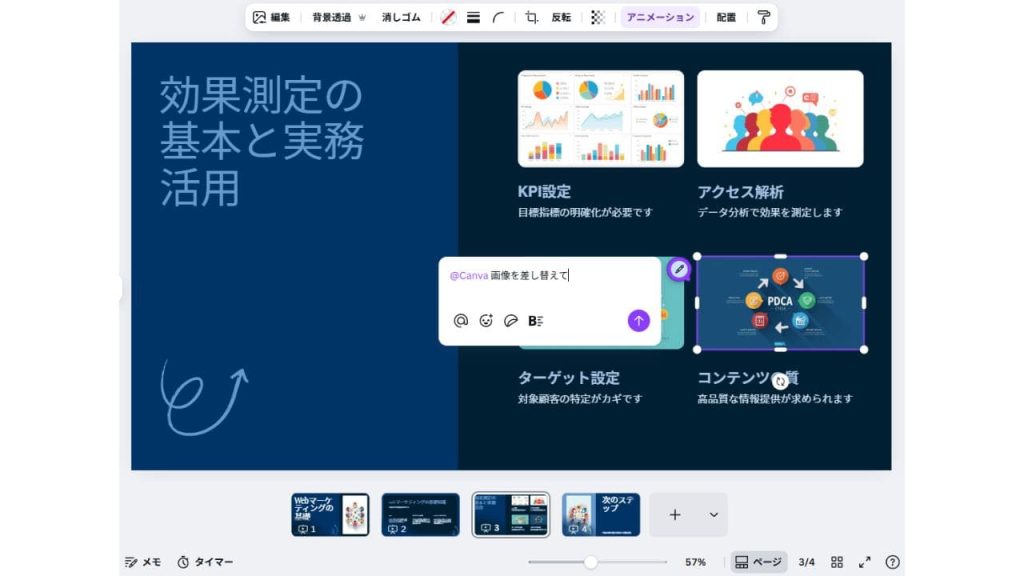Select the corner rounding icon
The image size is (1024, 576).
(498, 17)
